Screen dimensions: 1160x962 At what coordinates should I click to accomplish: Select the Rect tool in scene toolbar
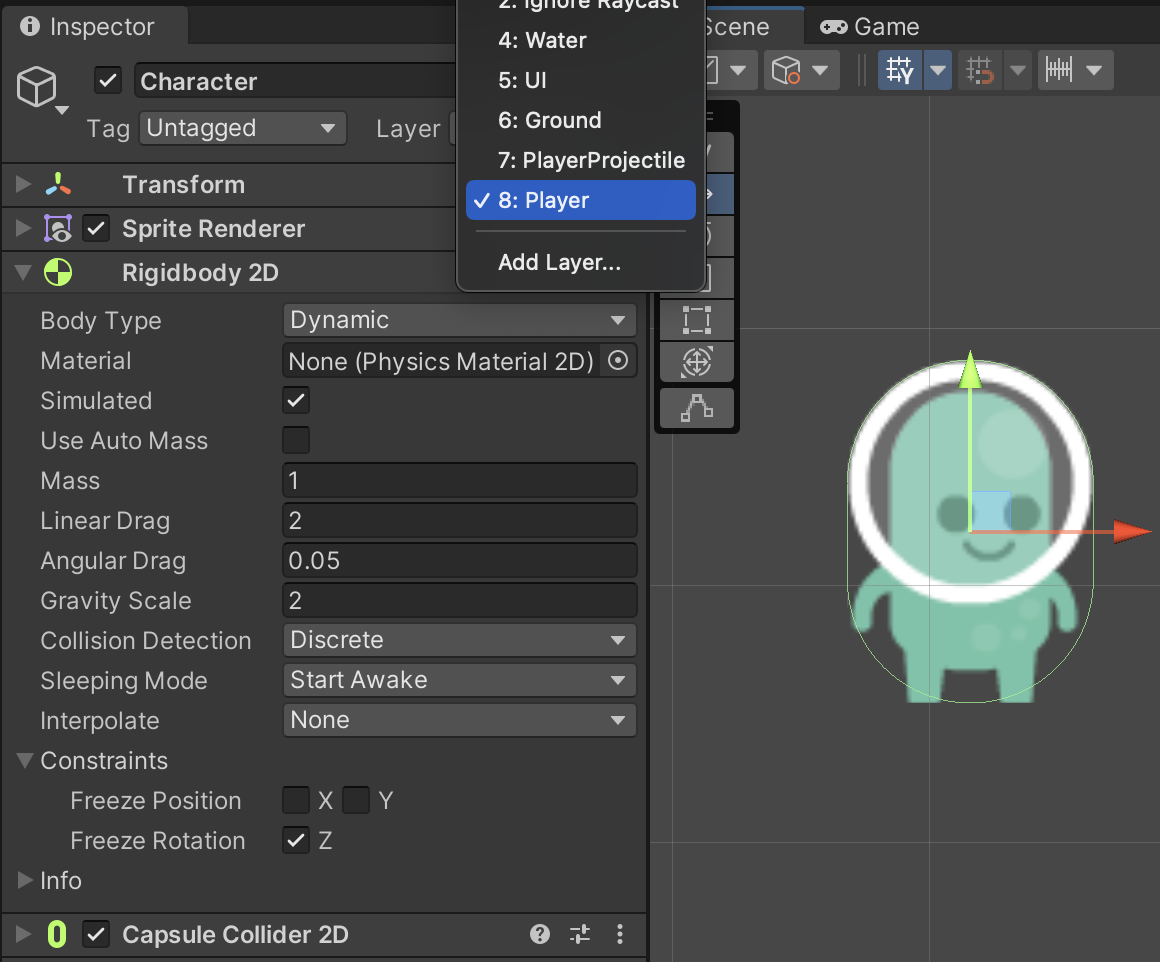pyautogui.click(x=697, y=320)
